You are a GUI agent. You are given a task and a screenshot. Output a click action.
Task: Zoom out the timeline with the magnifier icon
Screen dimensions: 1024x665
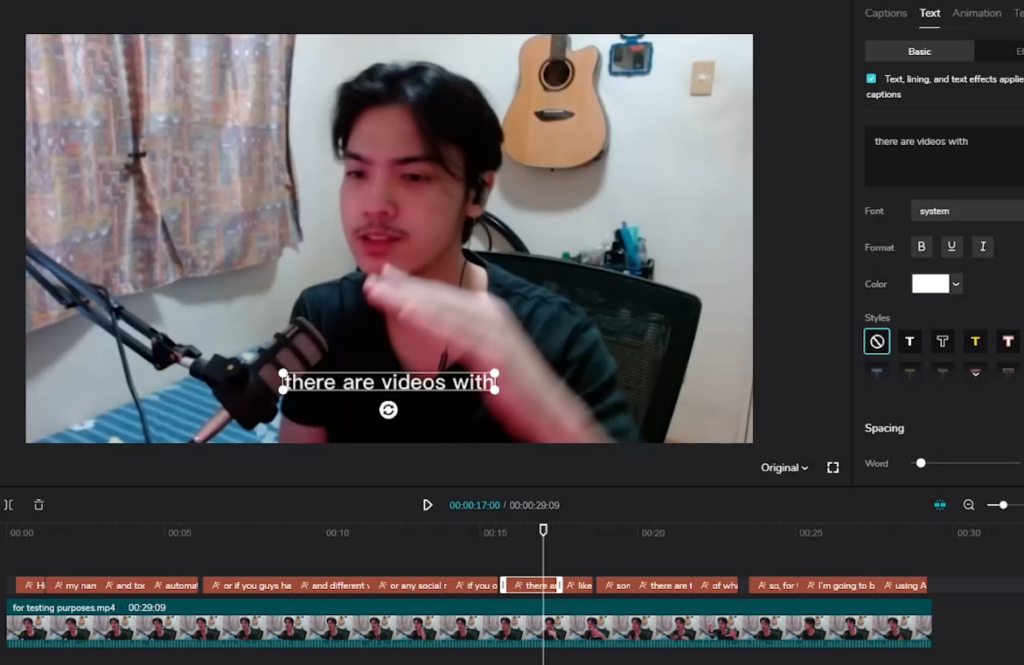[968, 505]
